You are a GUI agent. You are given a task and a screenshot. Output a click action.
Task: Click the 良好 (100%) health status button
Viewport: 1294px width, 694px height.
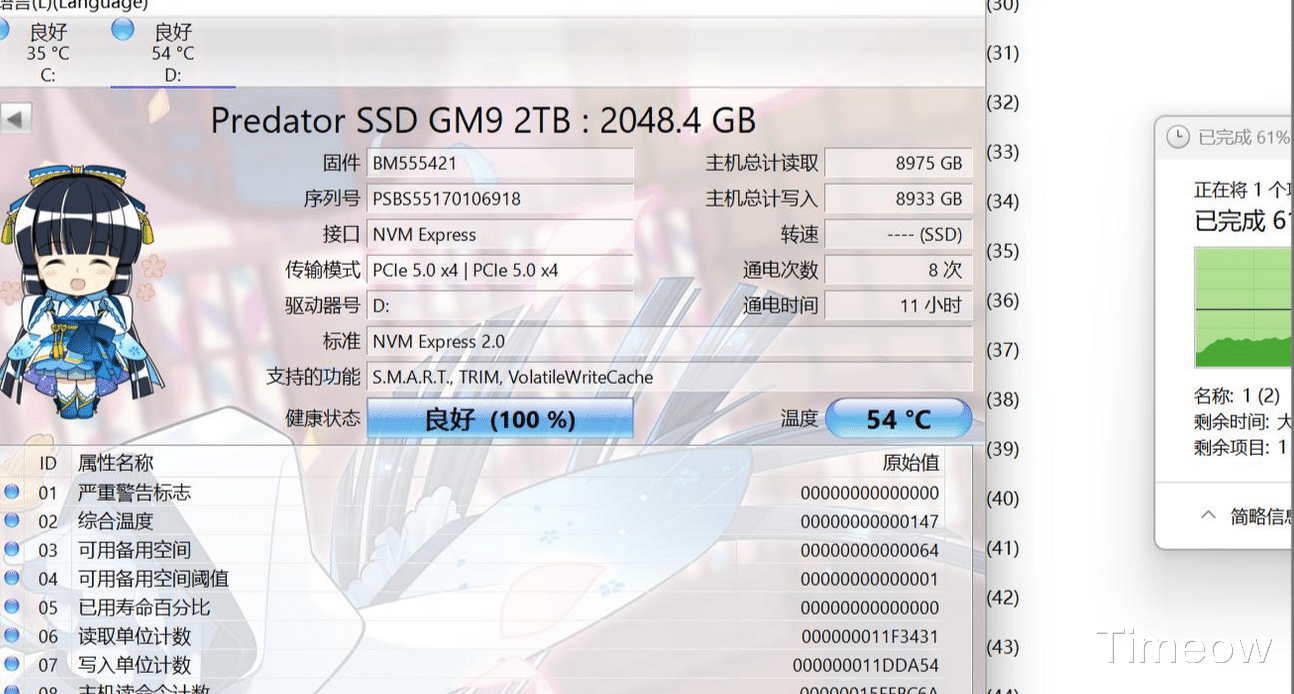coord(500,419)
